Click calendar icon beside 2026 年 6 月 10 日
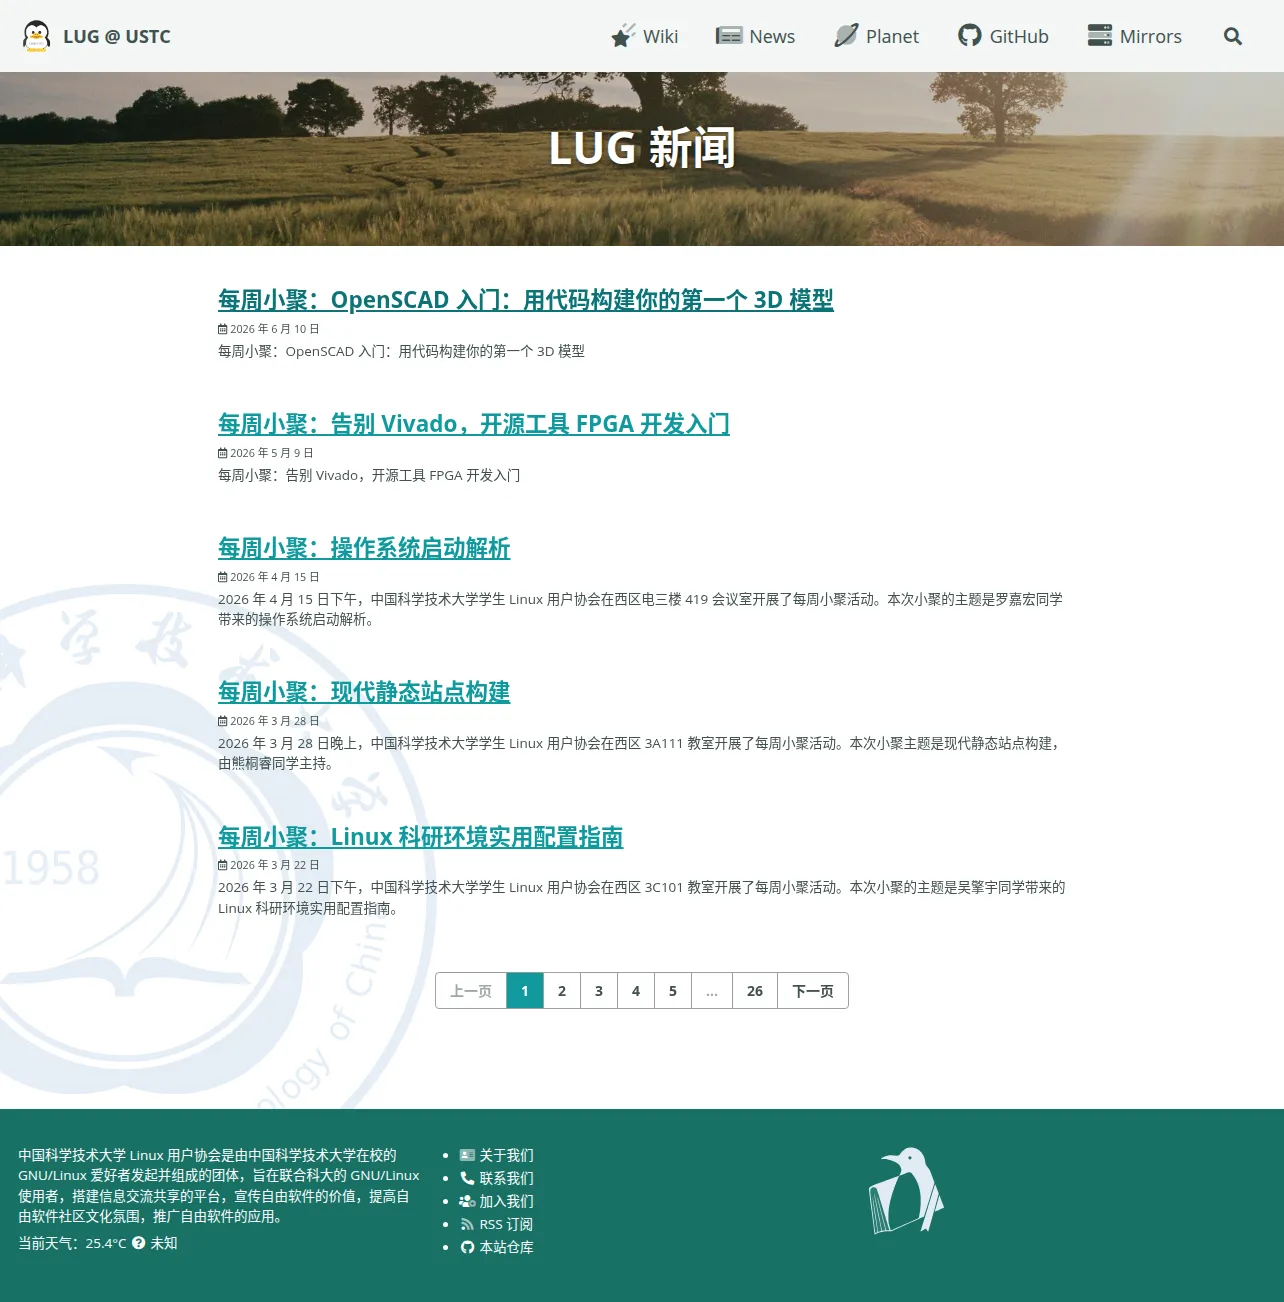 [x=223, y=329]
